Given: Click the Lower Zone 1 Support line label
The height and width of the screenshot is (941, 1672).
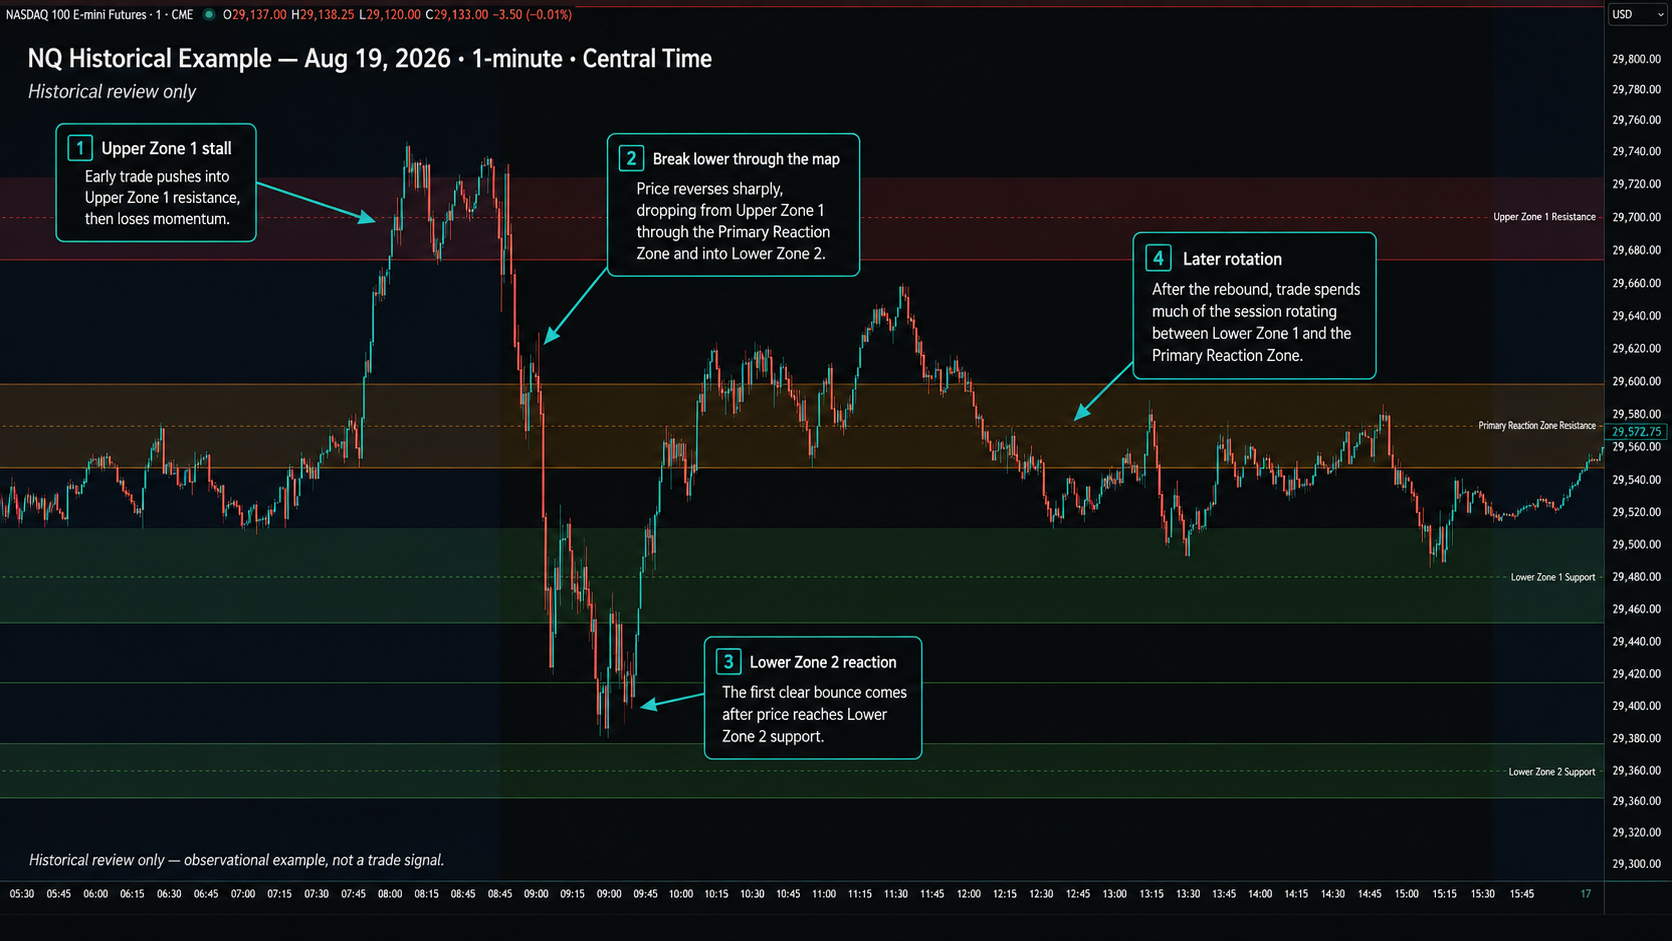Looking at the screenshot, I should point(1553,578).
